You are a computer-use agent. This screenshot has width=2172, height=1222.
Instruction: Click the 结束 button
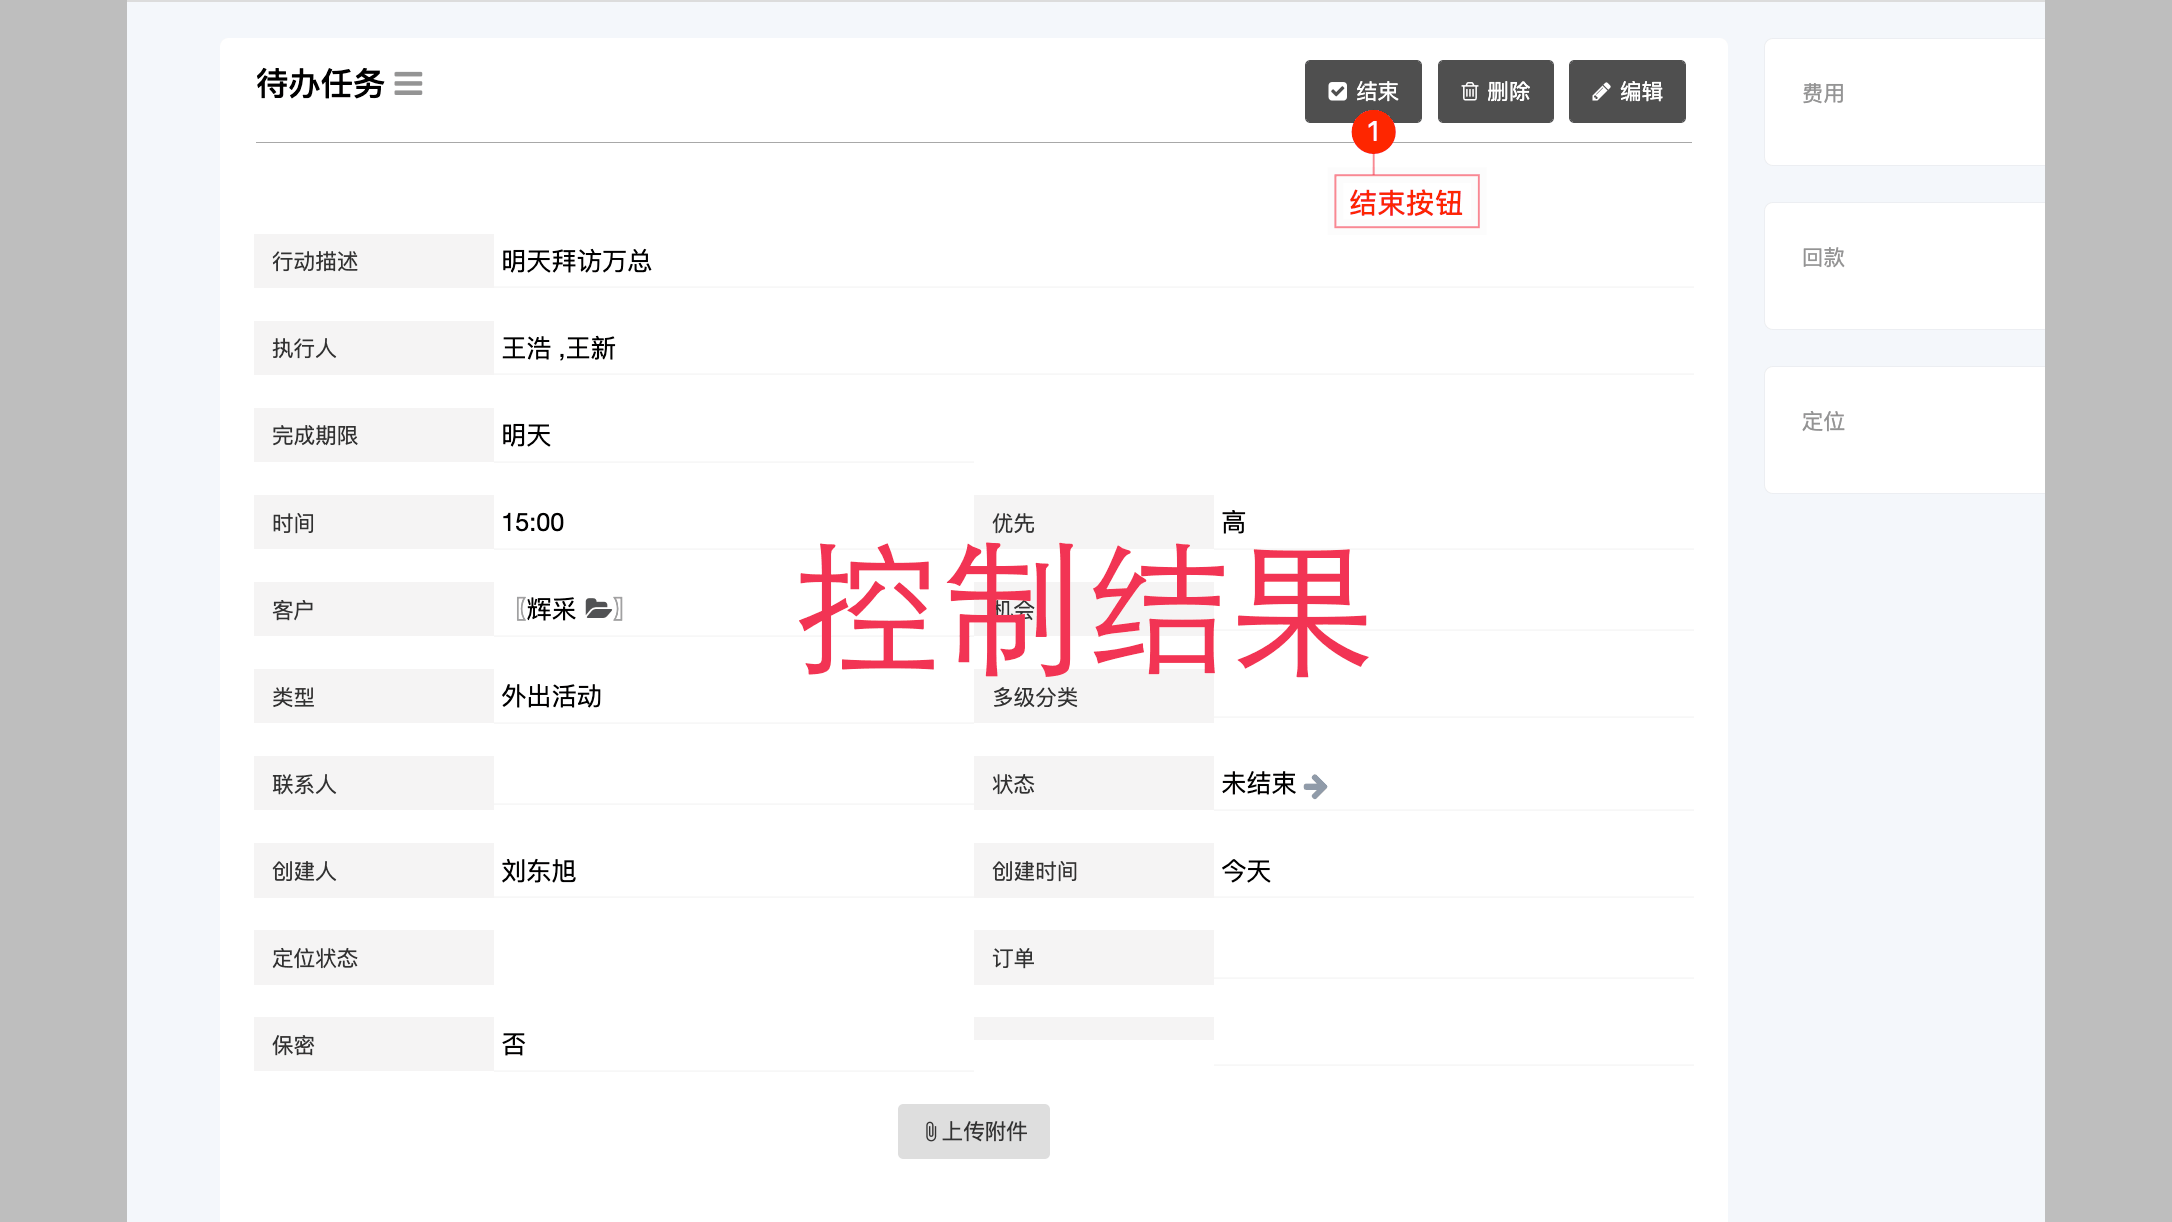[1363, 91]
